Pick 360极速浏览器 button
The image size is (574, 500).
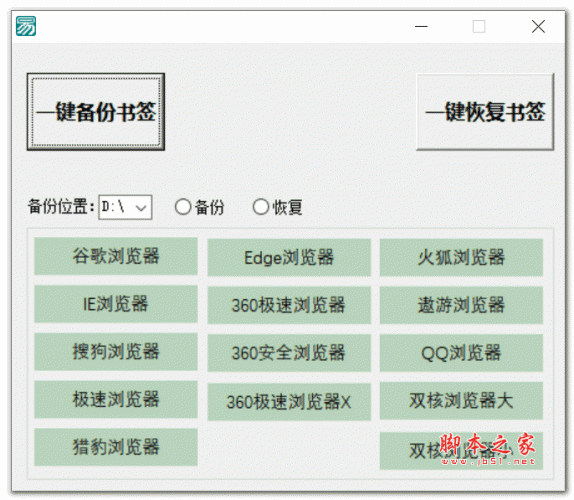(289, 305)
